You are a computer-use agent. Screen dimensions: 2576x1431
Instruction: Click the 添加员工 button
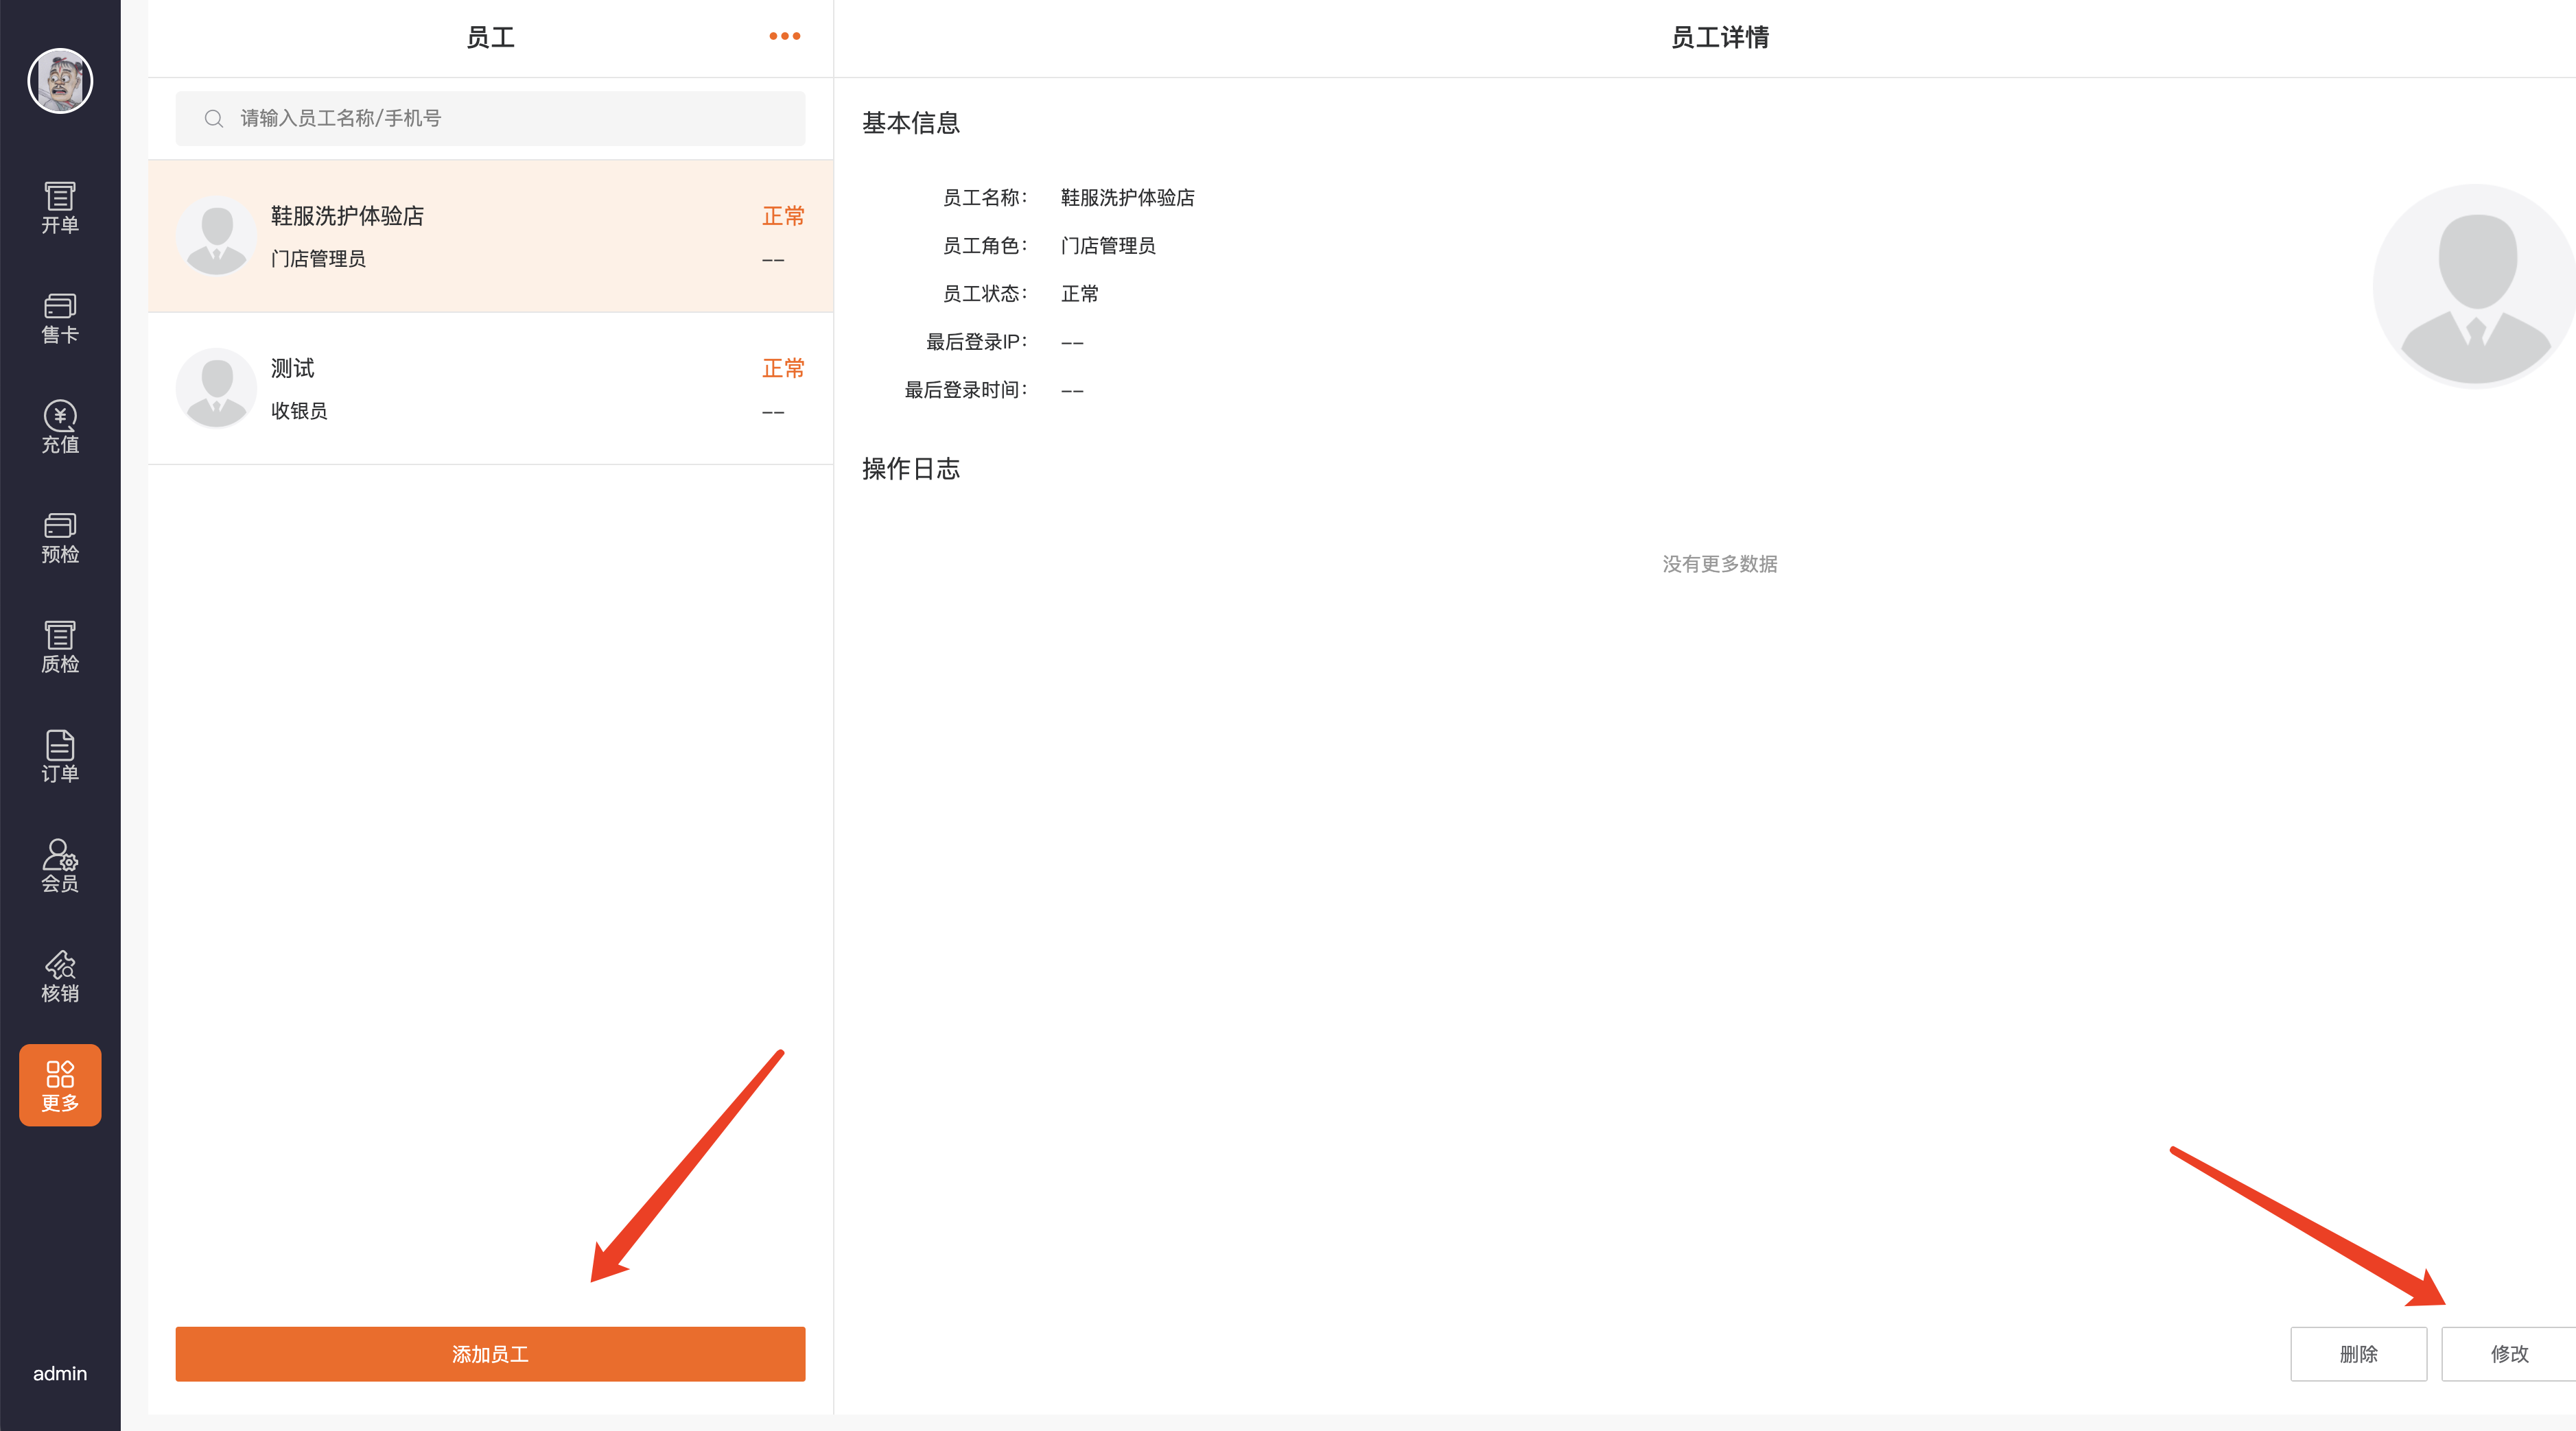[490, 1353]
